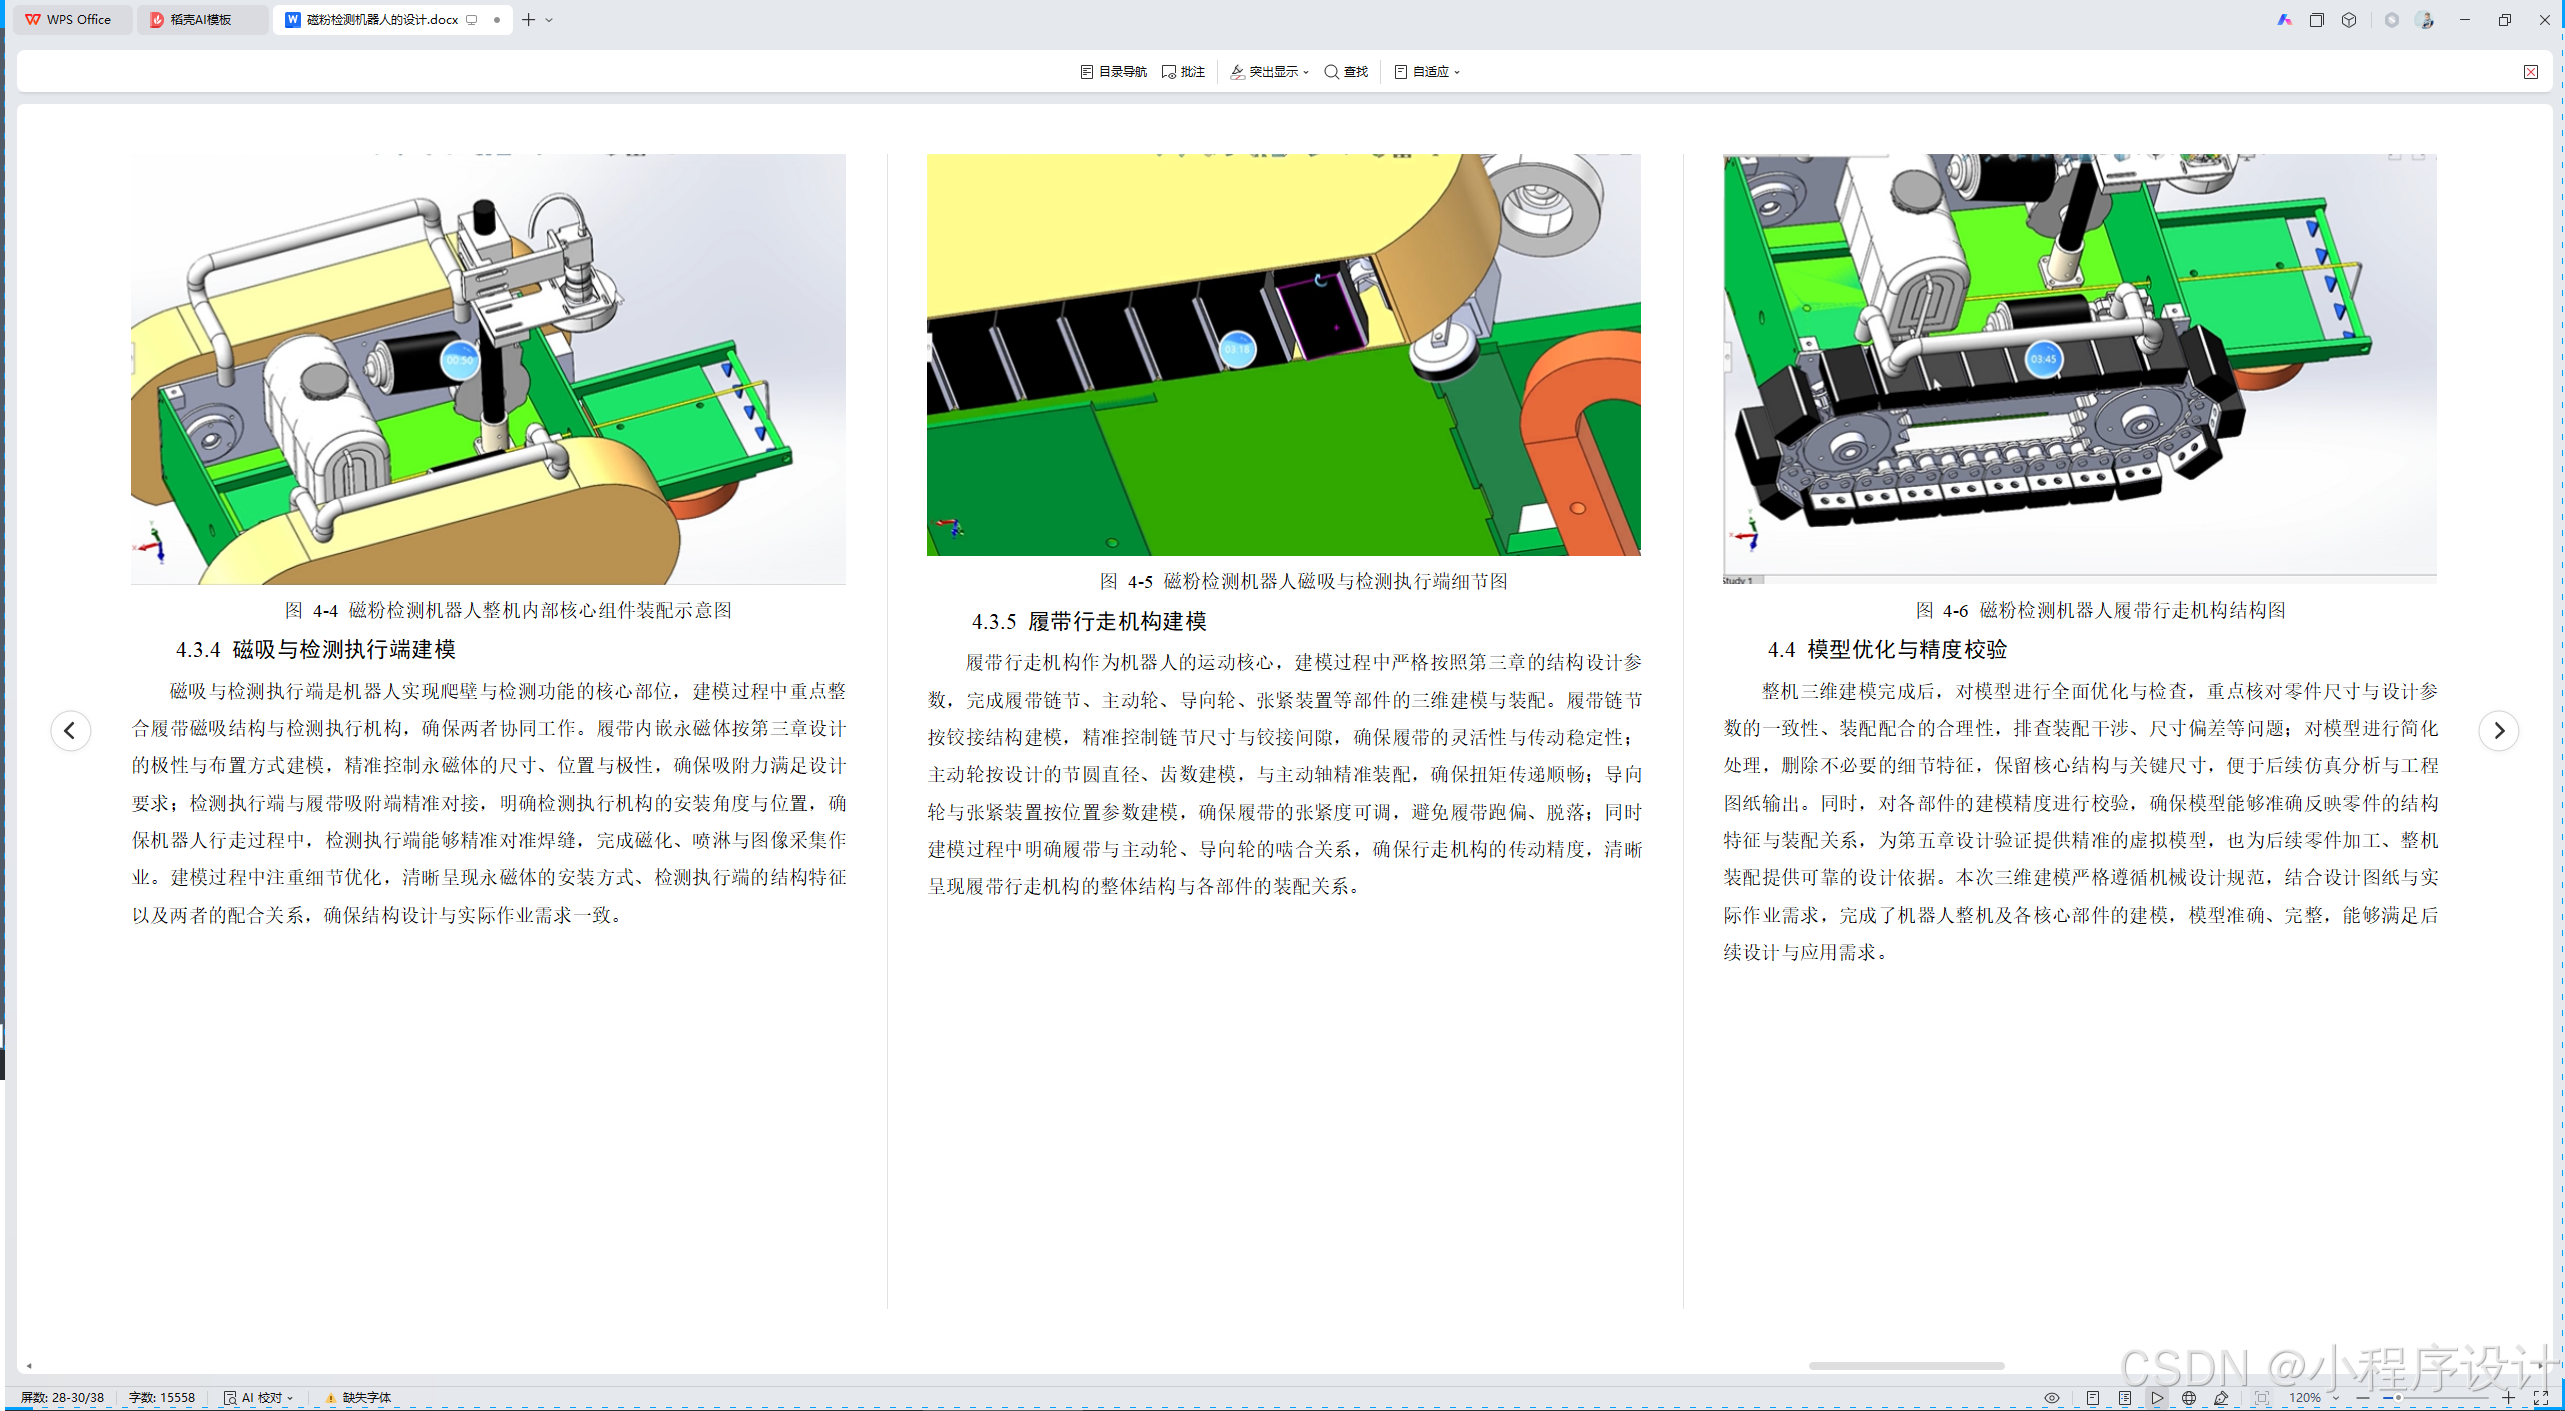Screen dimensions: 2565x1411
Task: Click the fit page frame icon
Action: [2262, 1398]
